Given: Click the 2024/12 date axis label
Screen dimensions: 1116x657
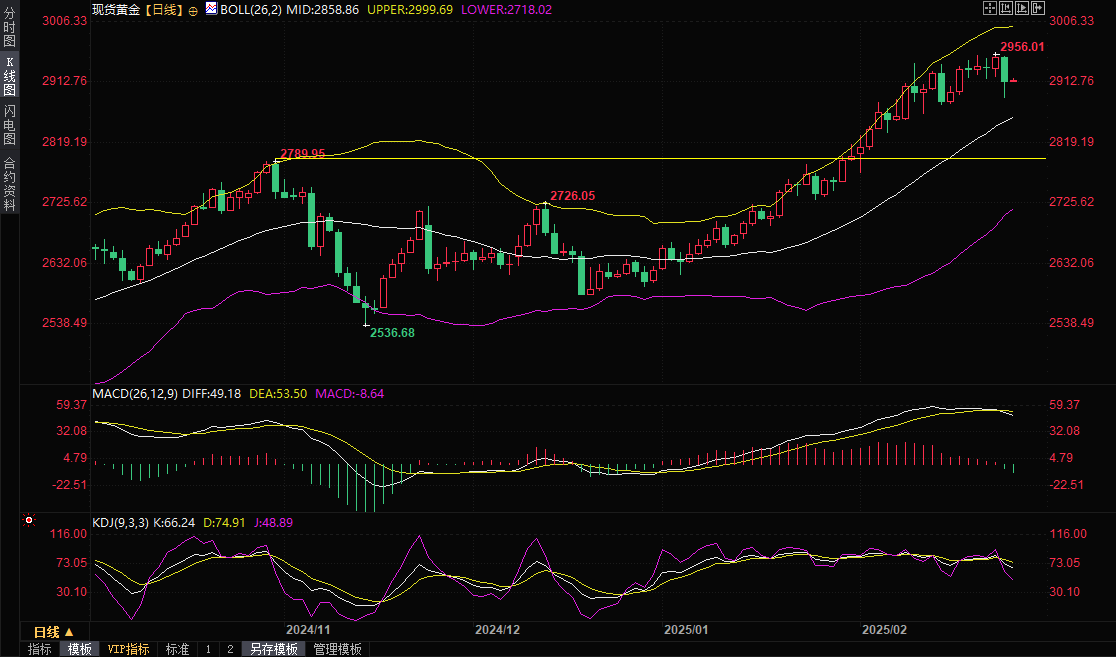Looking at the screenshot, I should (498, 630).
